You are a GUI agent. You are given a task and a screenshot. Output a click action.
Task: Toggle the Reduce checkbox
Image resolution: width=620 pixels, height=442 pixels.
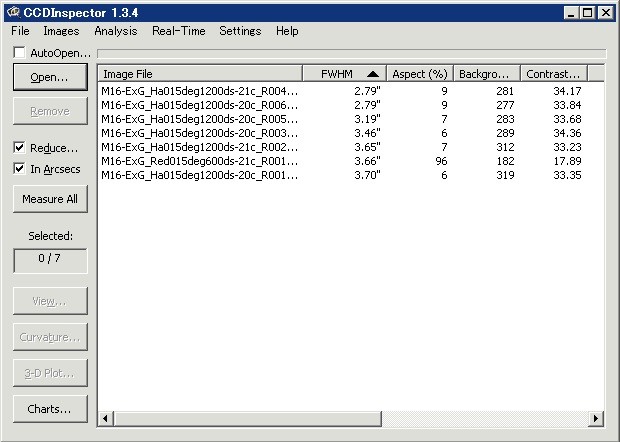coord(19,148)
